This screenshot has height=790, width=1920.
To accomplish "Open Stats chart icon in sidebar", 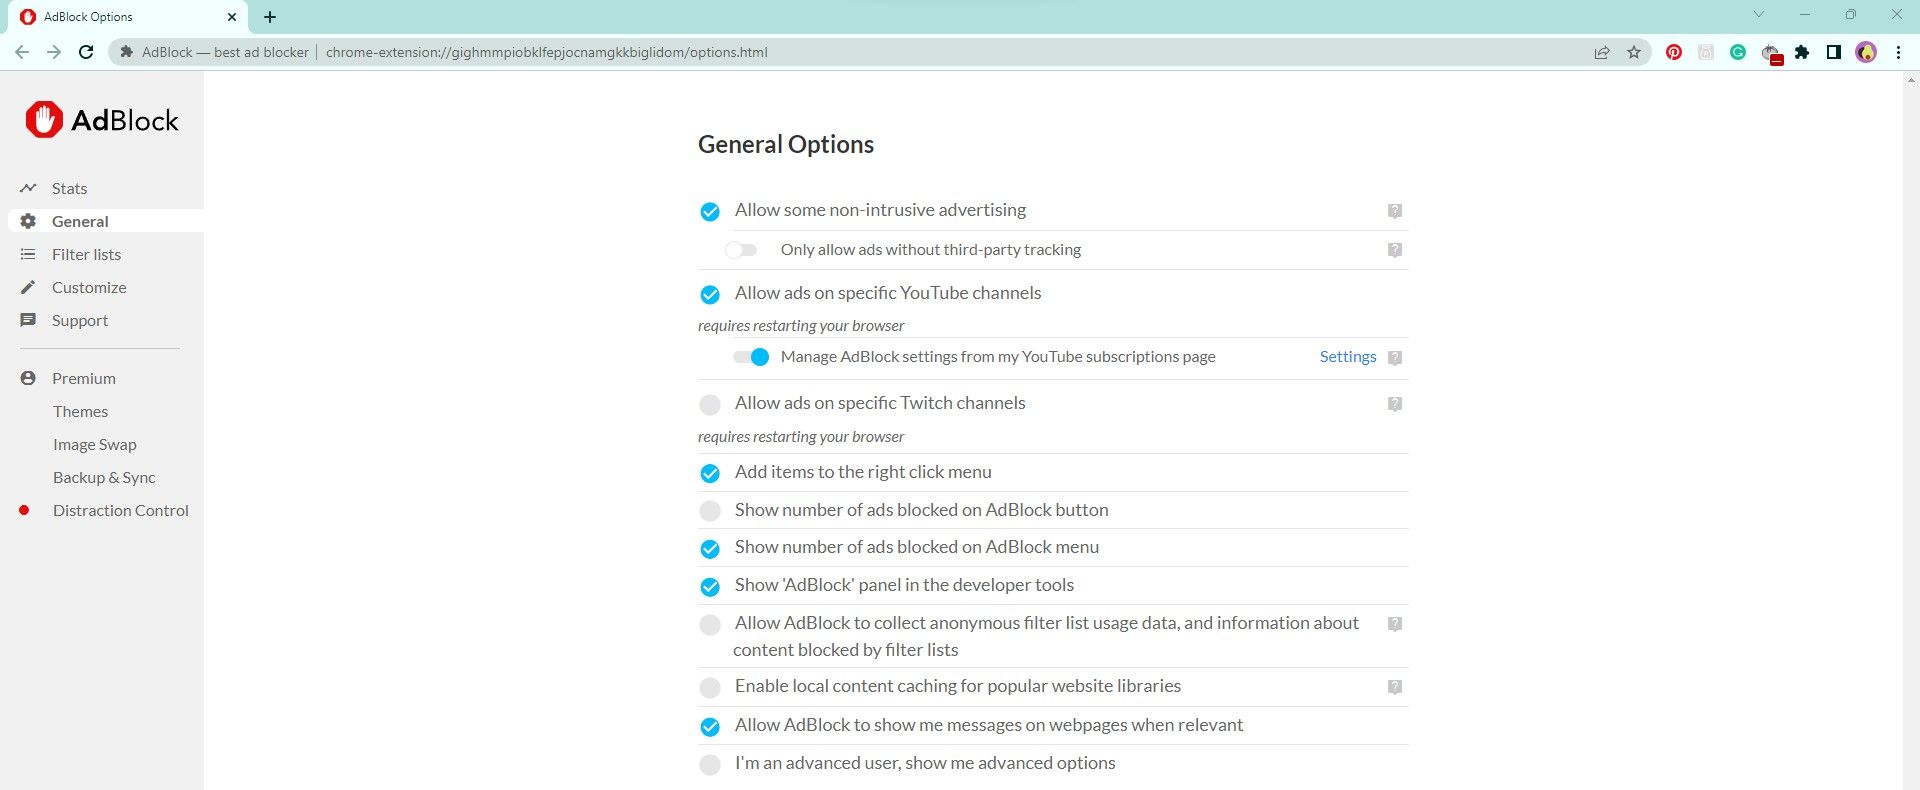I will [28, 188].
